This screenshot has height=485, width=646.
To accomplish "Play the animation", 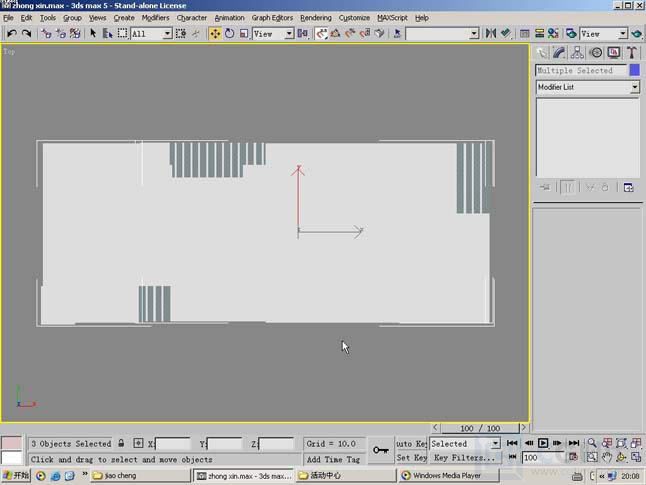I will coord(543,443).
